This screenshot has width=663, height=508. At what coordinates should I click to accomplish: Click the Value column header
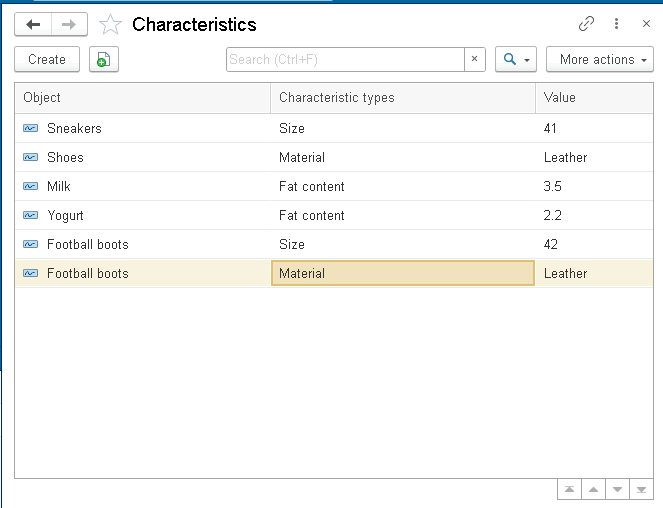coord(594,98)
